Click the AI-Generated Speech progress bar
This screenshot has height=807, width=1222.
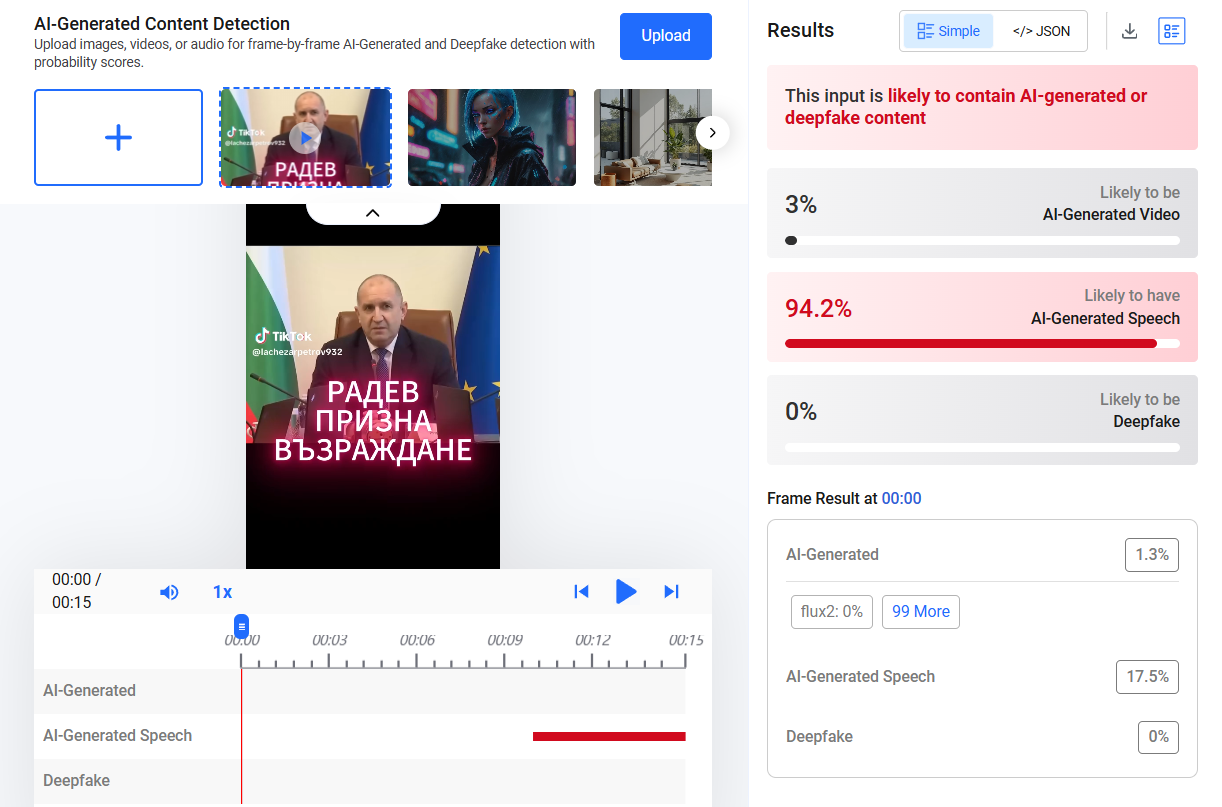click(x=982, y=343)
